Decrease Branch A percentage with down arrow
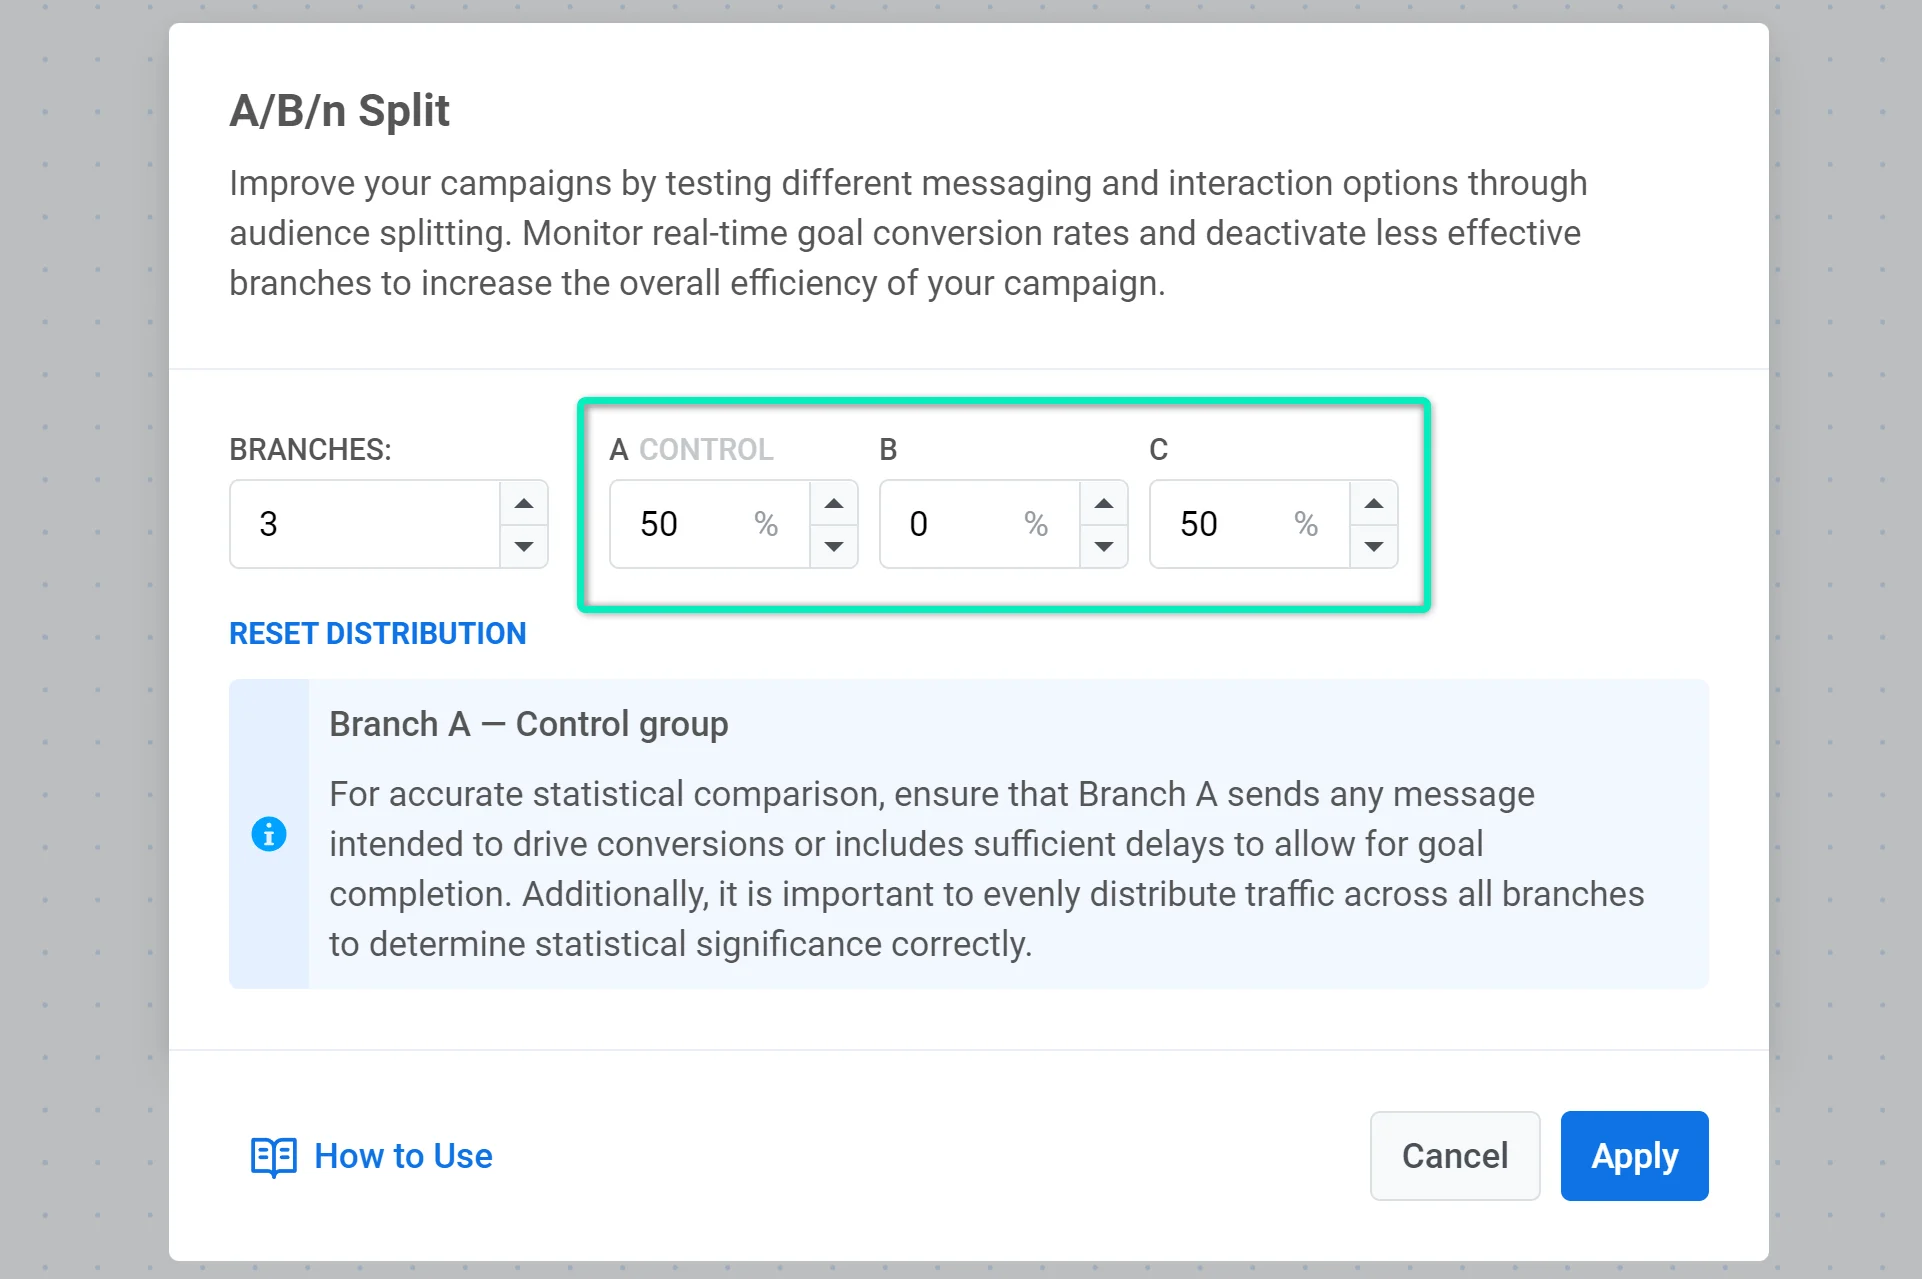Screen dimensions: 1922x1279 click(834, 546)
